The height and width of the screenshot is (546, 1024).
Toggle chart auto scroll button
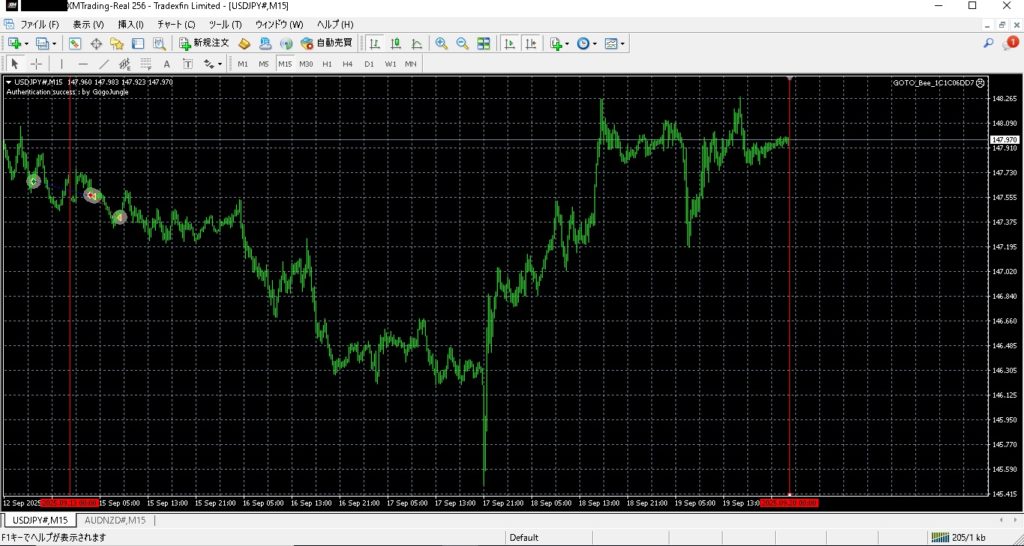pyautogui.click(x=510, y=44)
